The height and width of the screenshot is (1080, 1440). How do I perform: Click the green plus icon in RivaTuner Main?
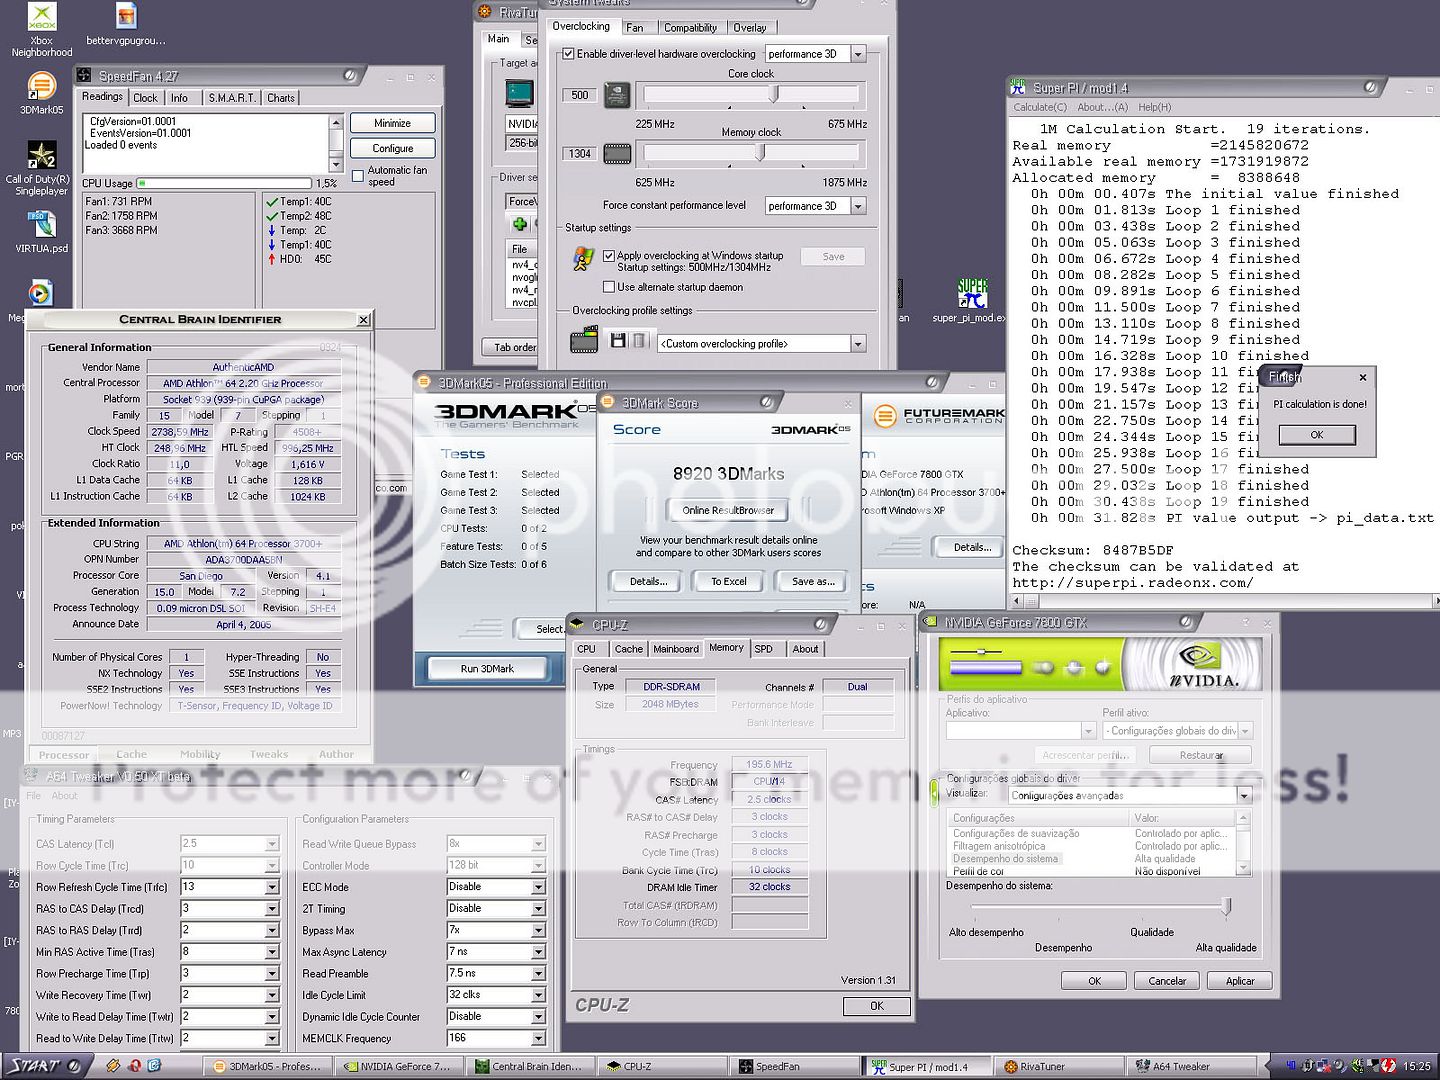[x=520, y=224]
